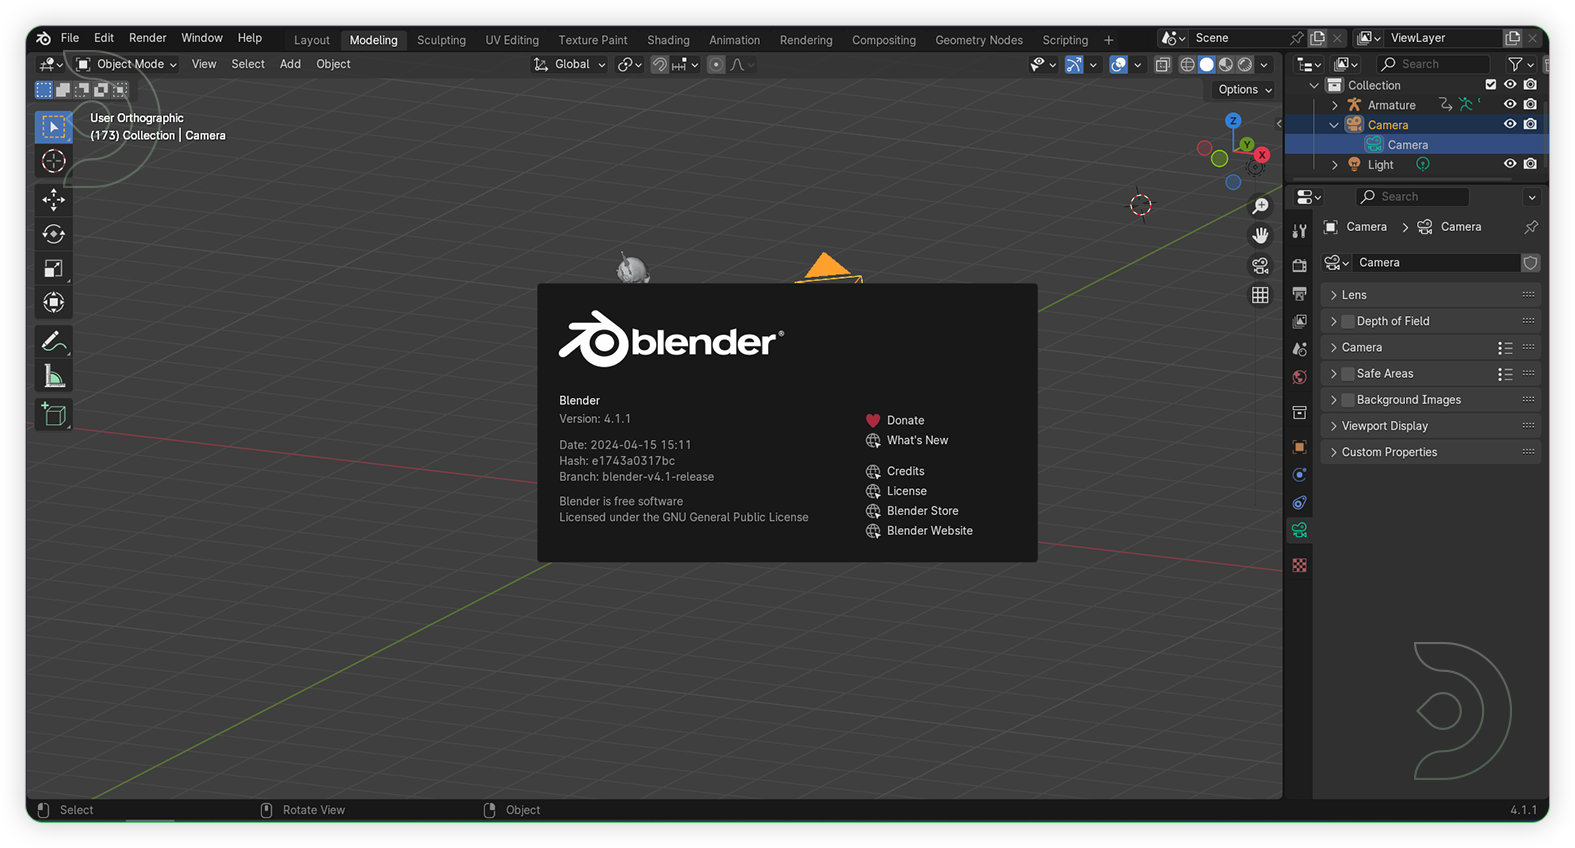This screenshot has width=1575, height=848.
Task: Switch to the Geometry Nodes workspace tab
Action: point(978,40)
